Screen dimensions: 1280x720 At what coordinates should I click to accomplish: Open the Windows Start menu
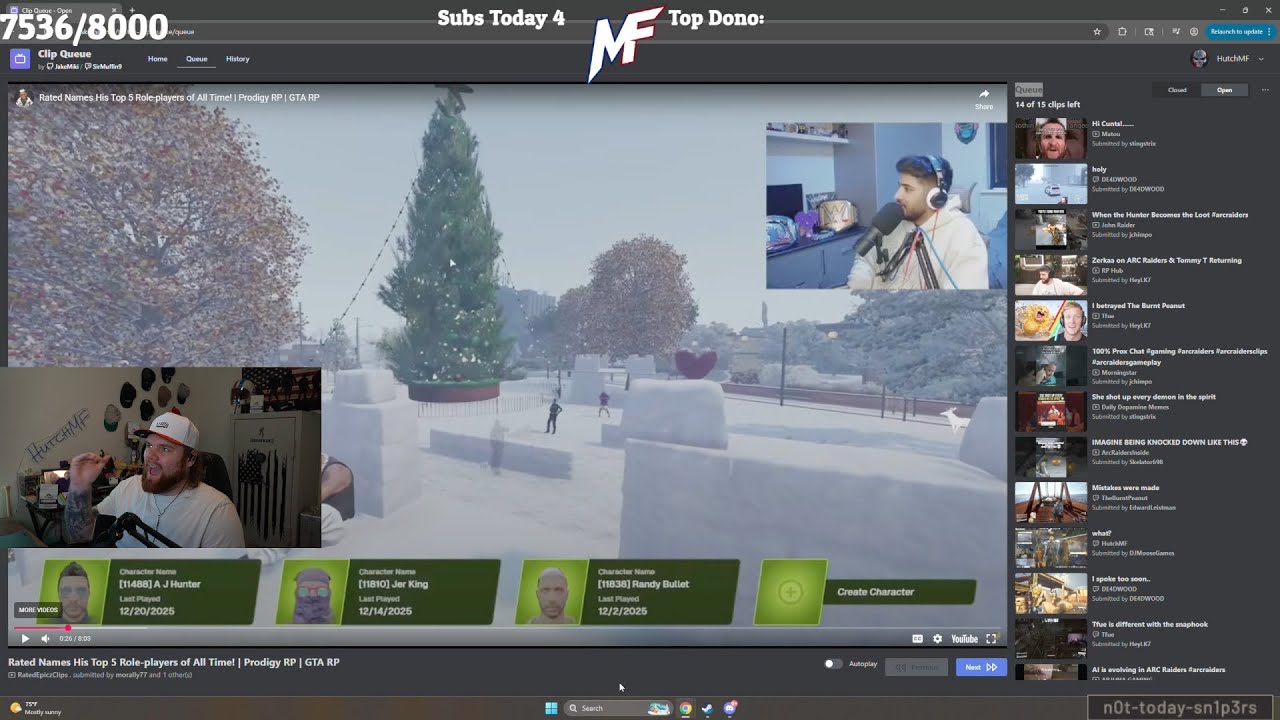tap(551, 708)
